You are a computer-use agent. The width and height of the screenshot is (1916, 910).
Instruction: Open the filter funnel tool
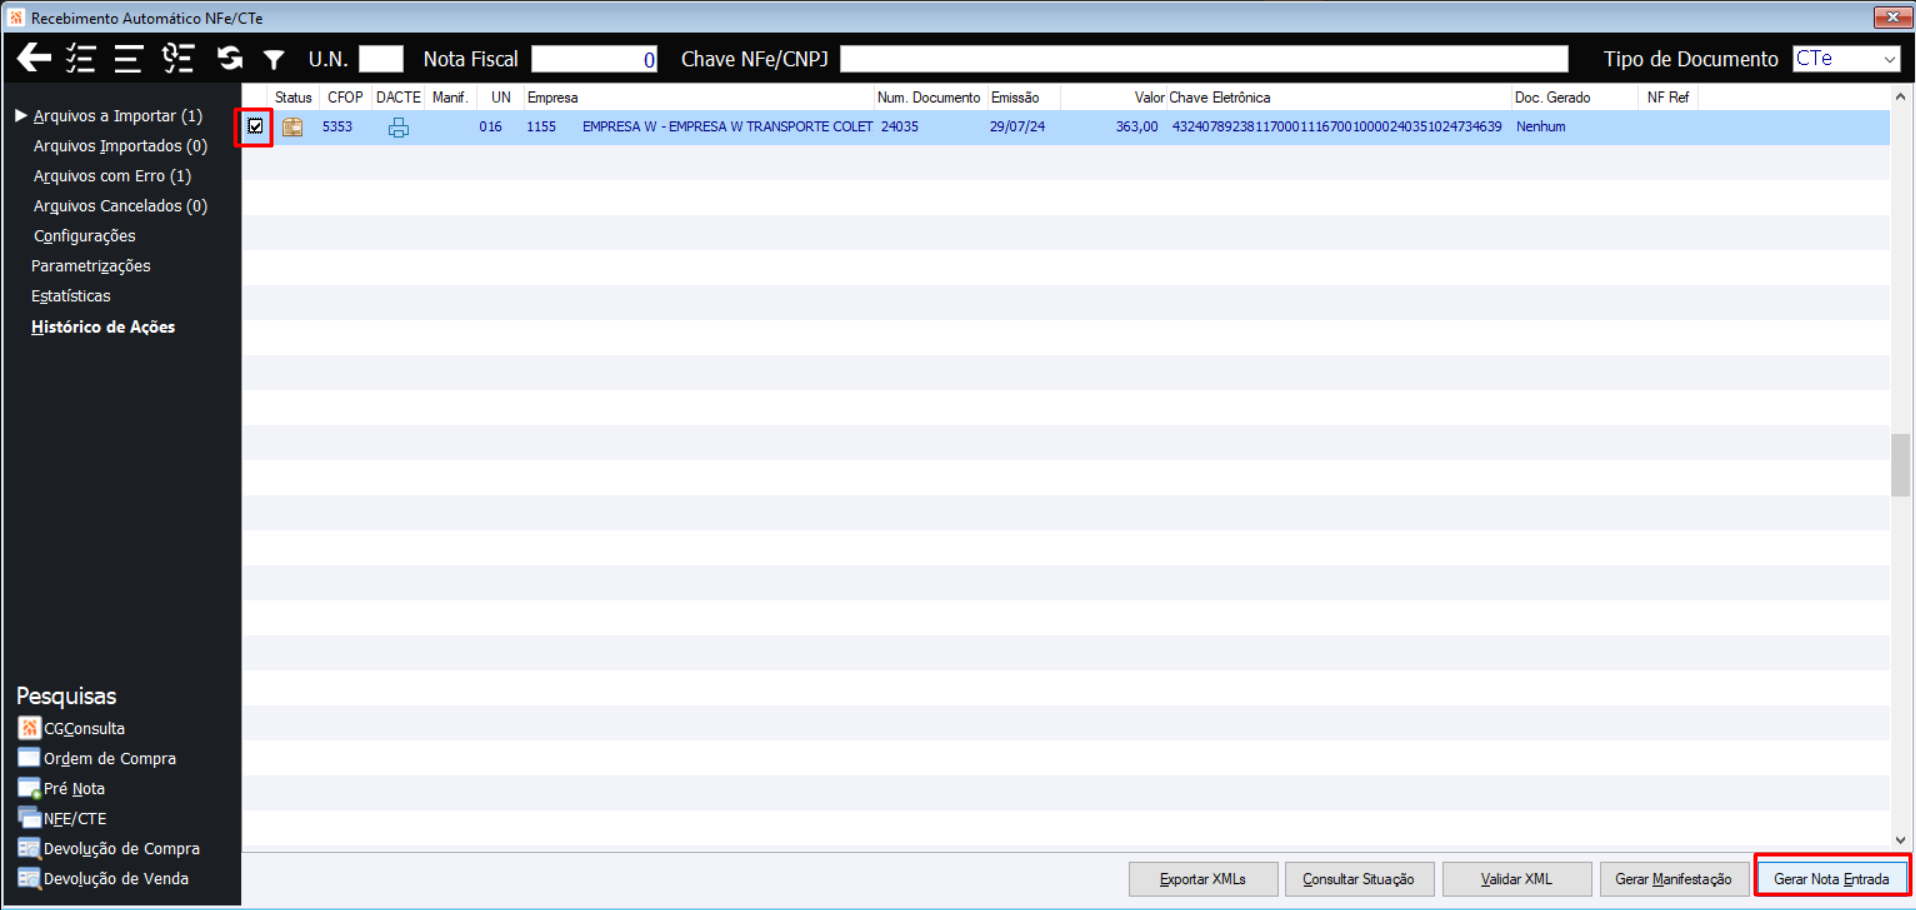273,60
